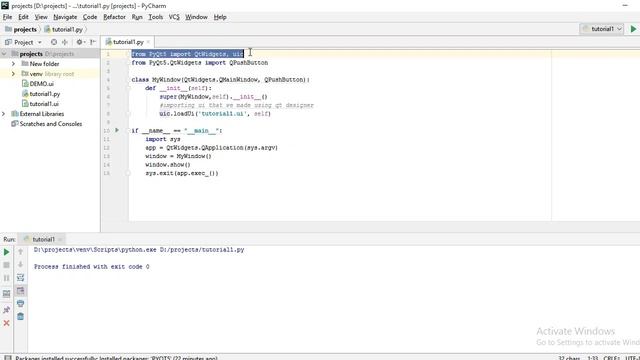The width and height of the screenshot is (640, 360).
Task: Select DEMO.ui in project tree
Action: point(38,84)
